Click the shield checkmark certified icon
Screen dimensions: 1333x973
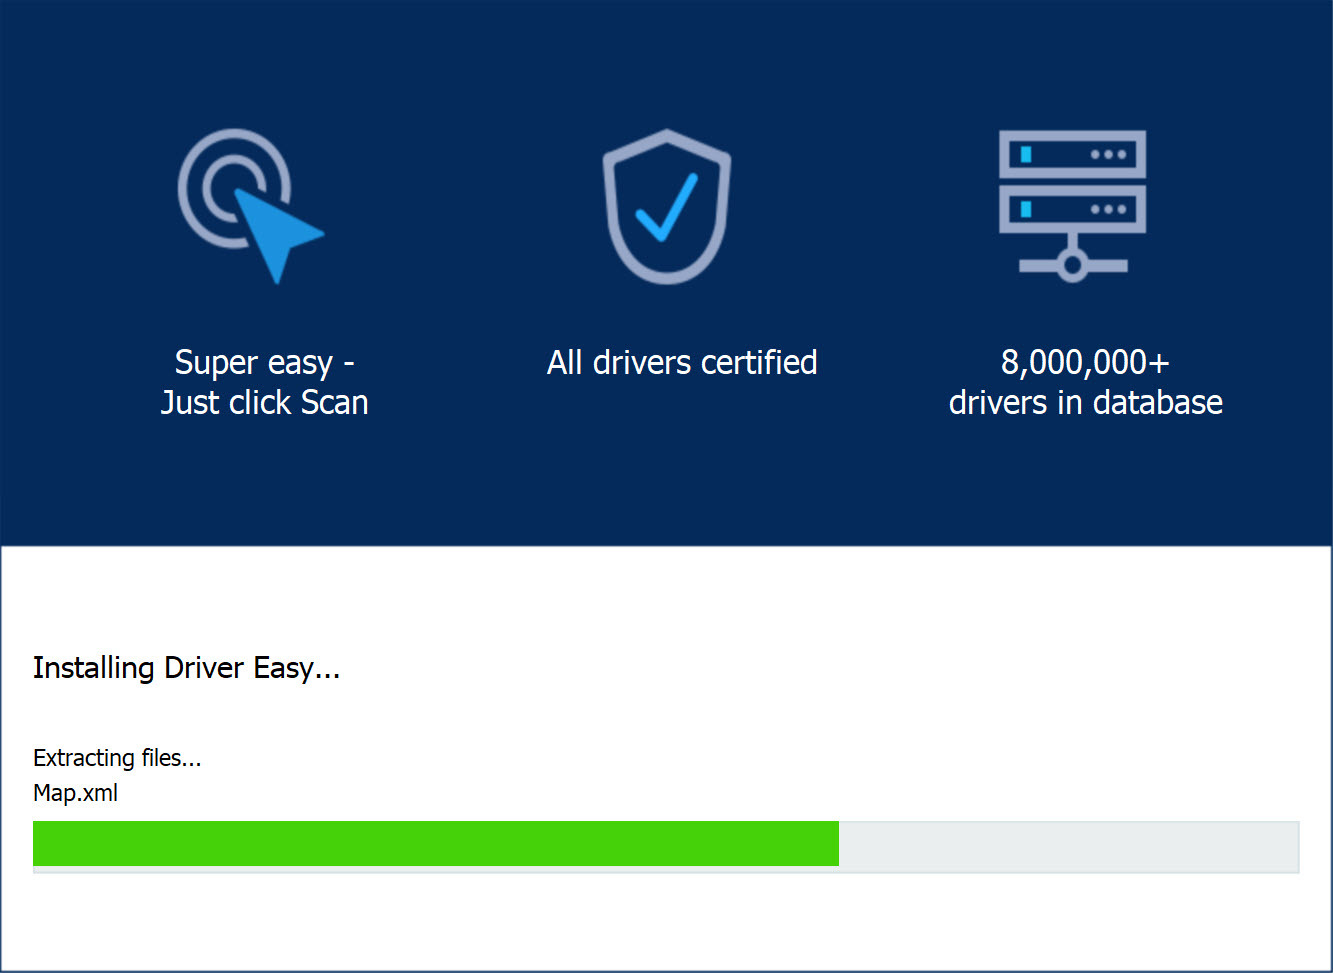pos(667,206)
